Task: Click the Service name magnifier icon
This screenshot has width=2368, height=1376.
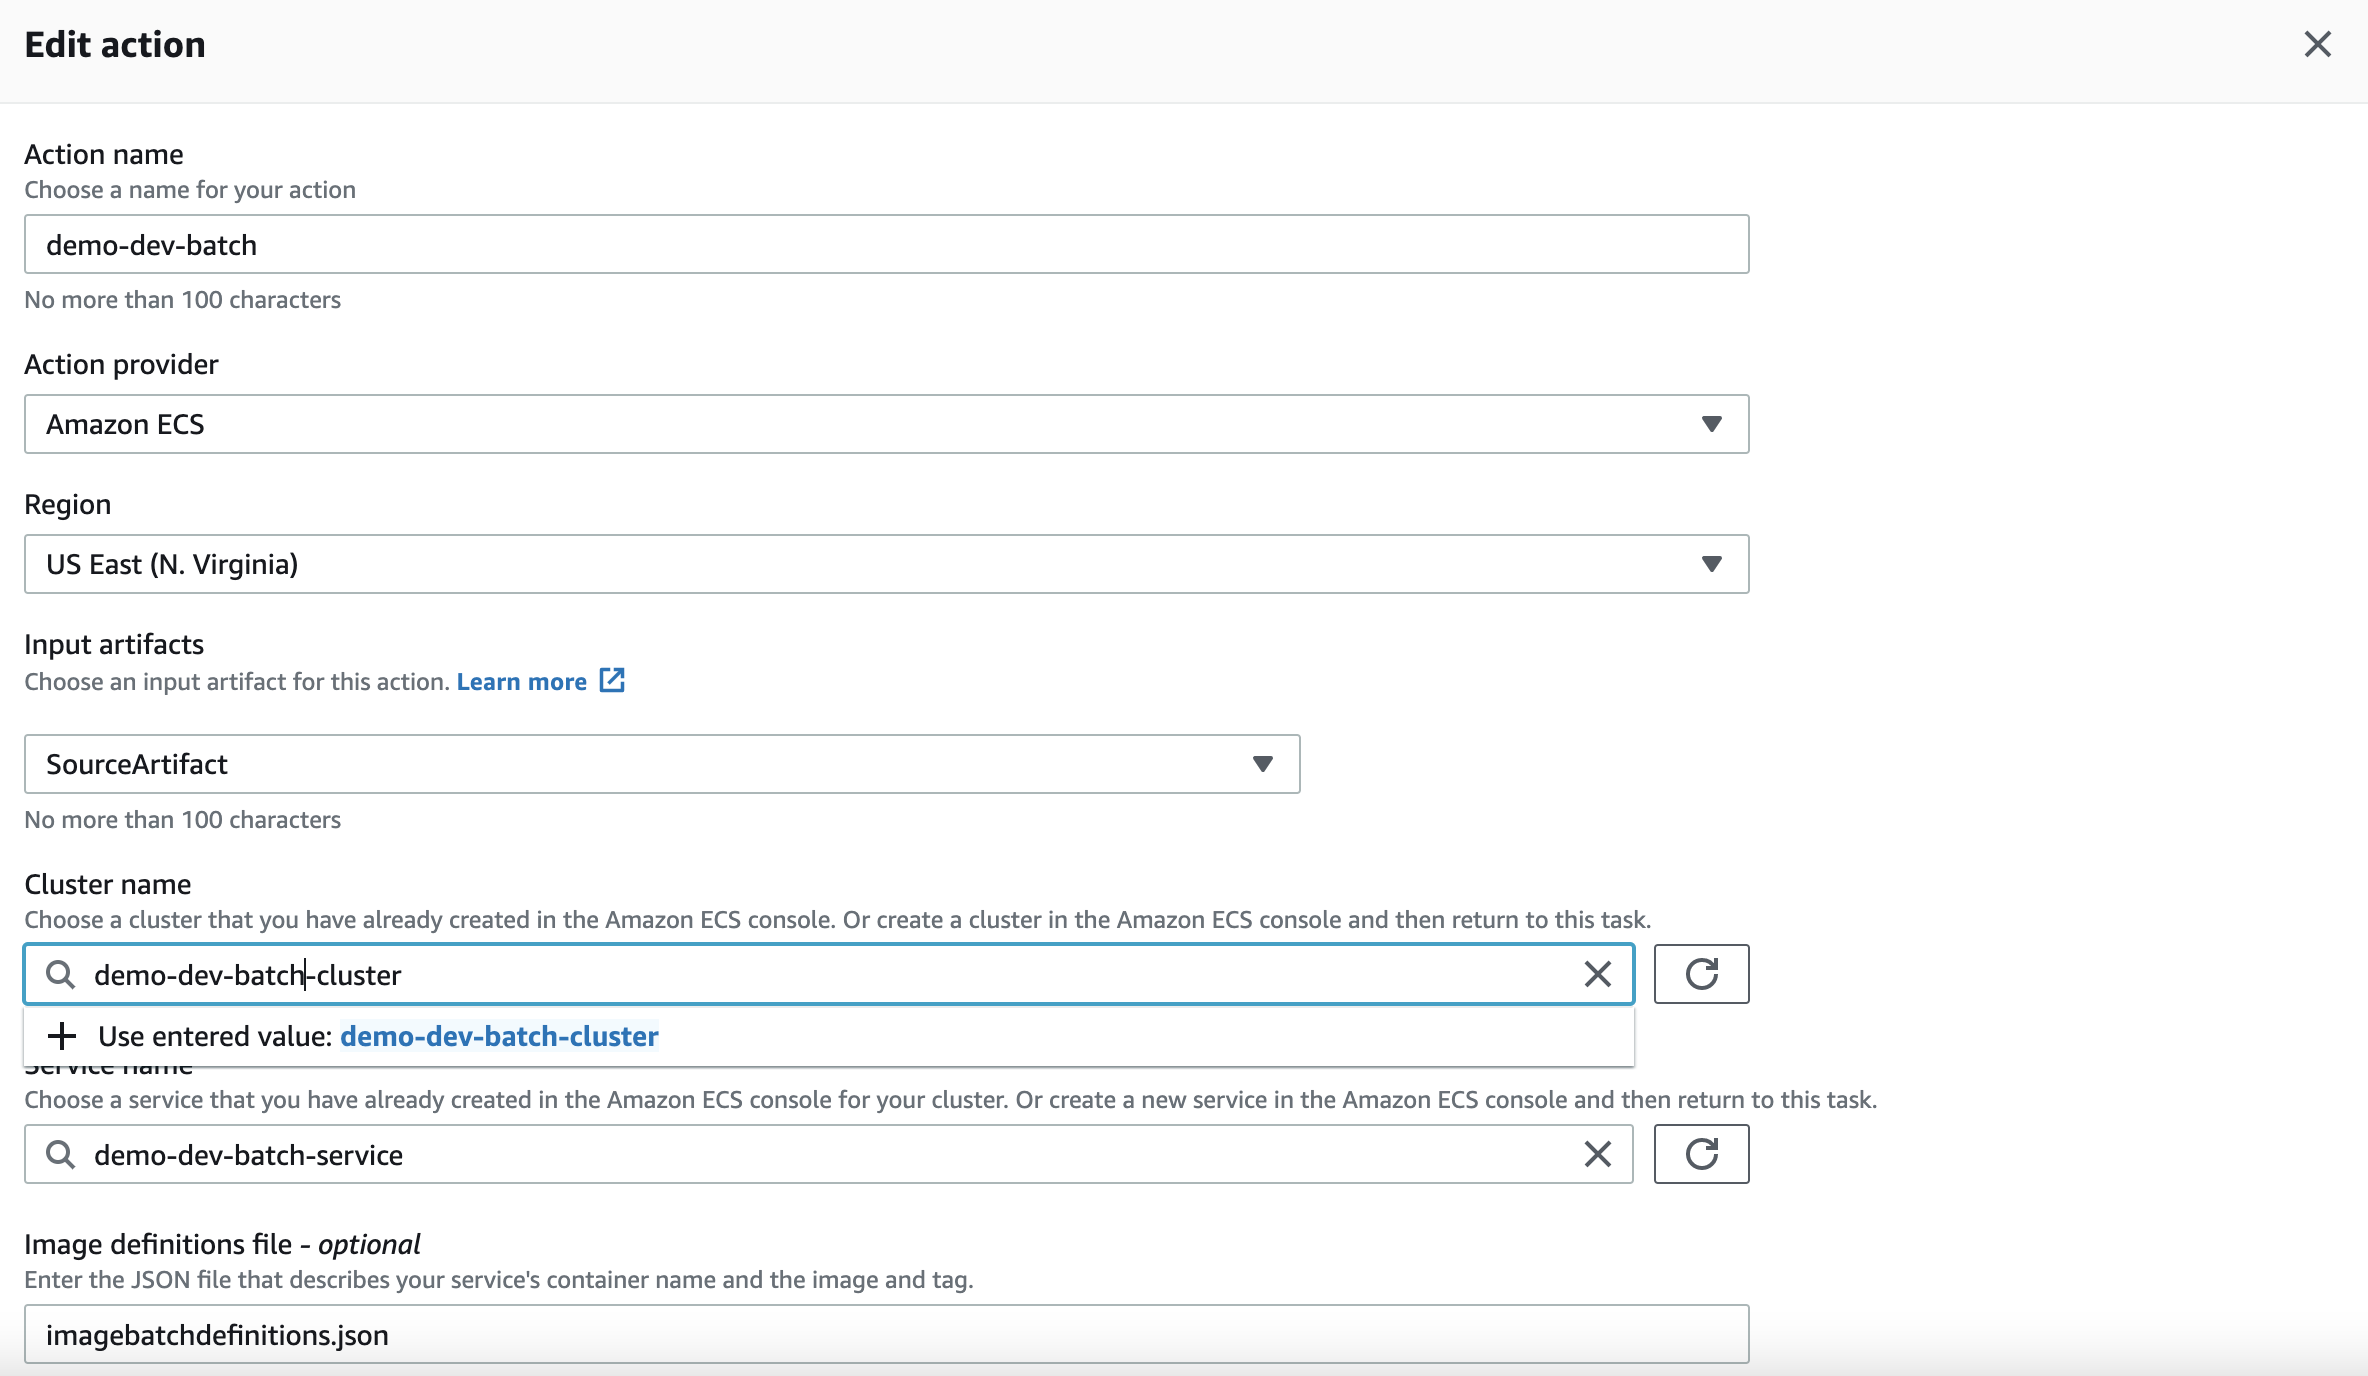Action: pos(61,1154)
